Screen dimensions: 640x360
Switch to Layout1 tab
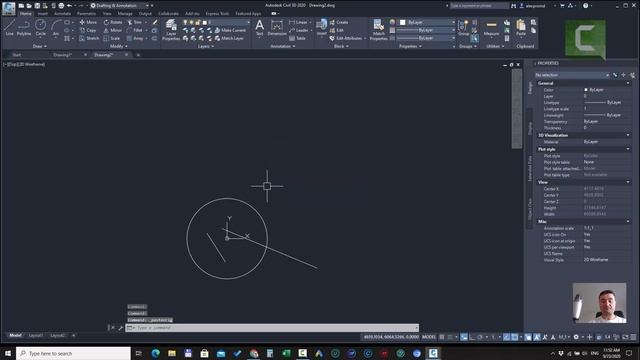(x=36, y=336)
